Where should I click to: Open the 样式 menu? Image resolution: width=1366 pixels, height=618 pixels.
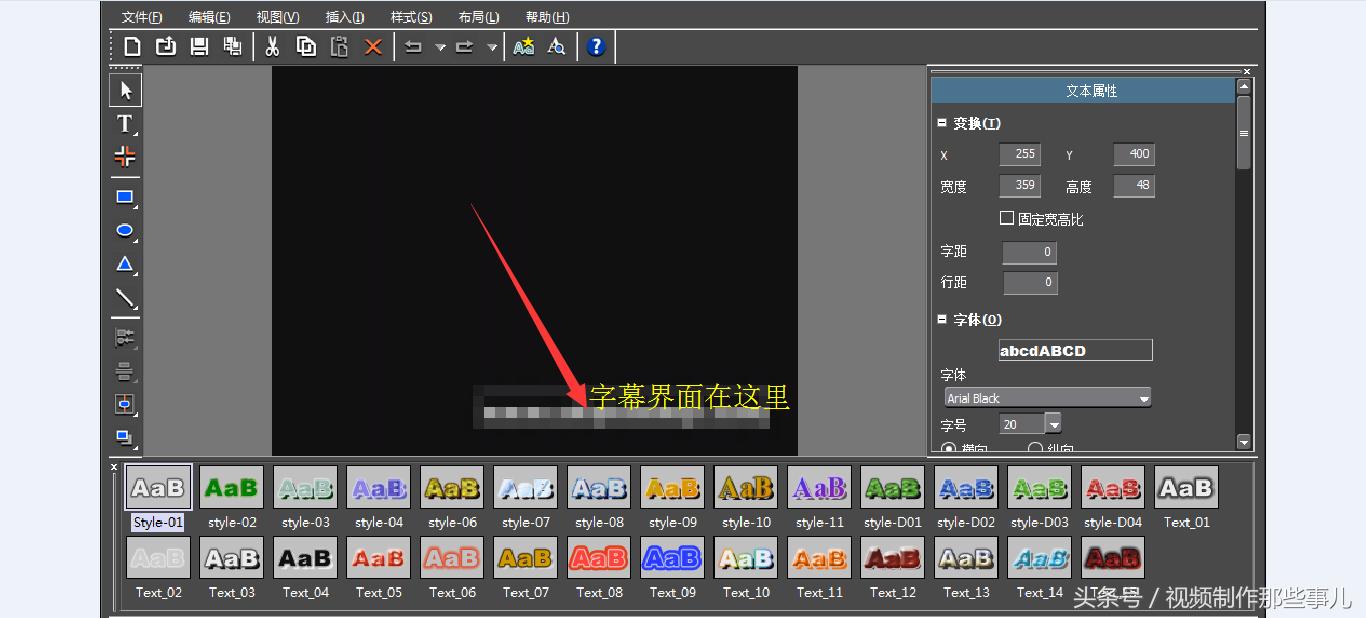[x=410, y=16]
